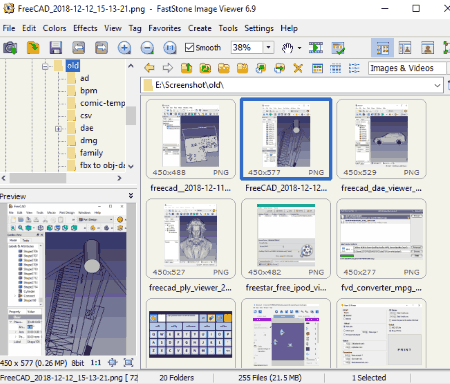450x384 pixels.
Task: Select the dmg folder in tree
Action: coord(89,141)
